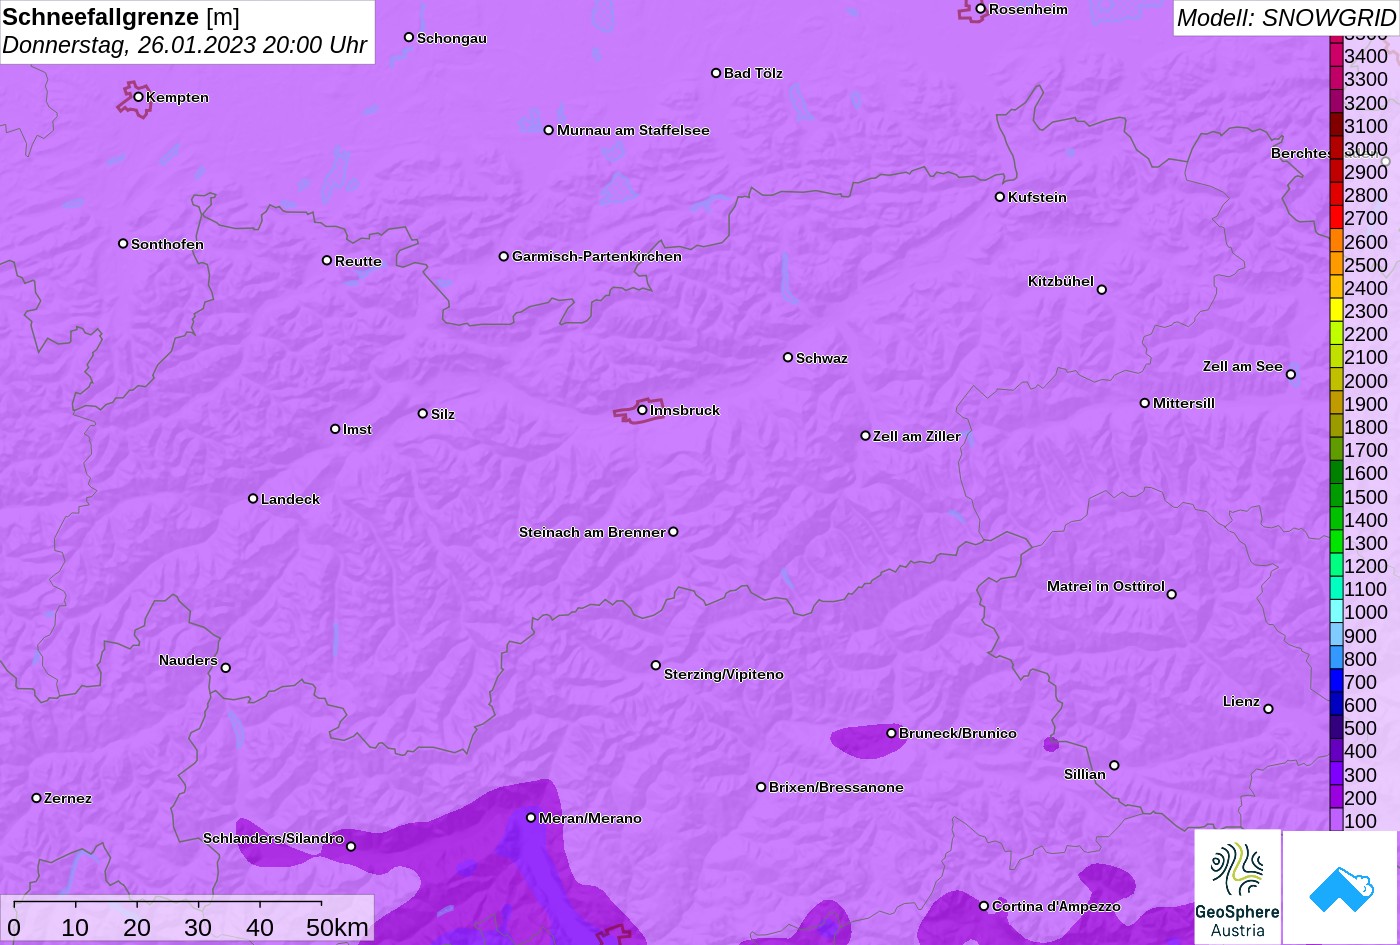Click the Garmisch-Partenkirchen marker dot
The image size is (1400, 945).
pos(504,256)
